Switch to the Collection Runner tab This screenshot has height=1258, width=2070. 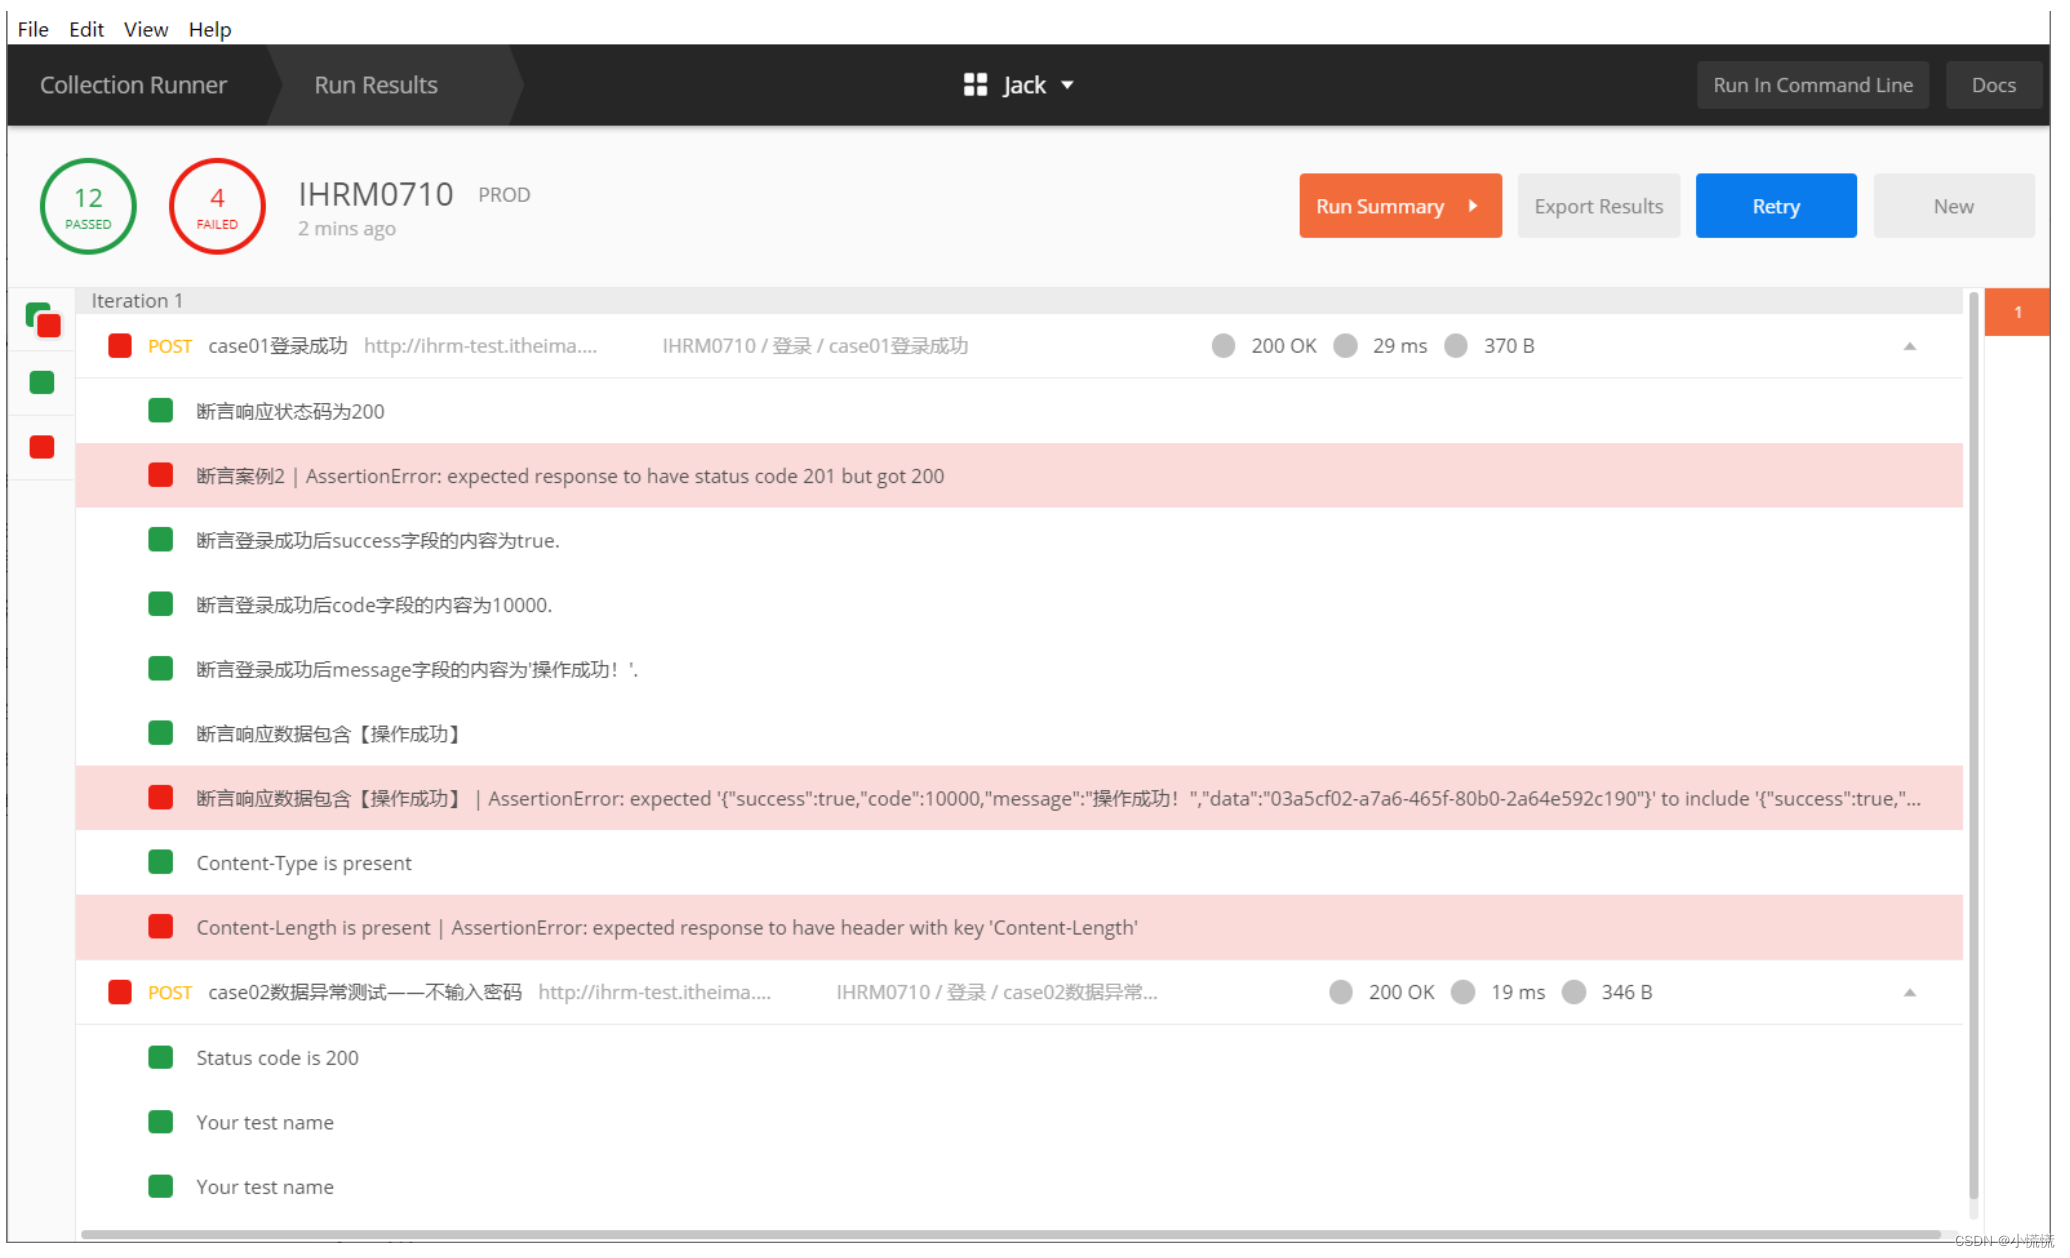133,85
